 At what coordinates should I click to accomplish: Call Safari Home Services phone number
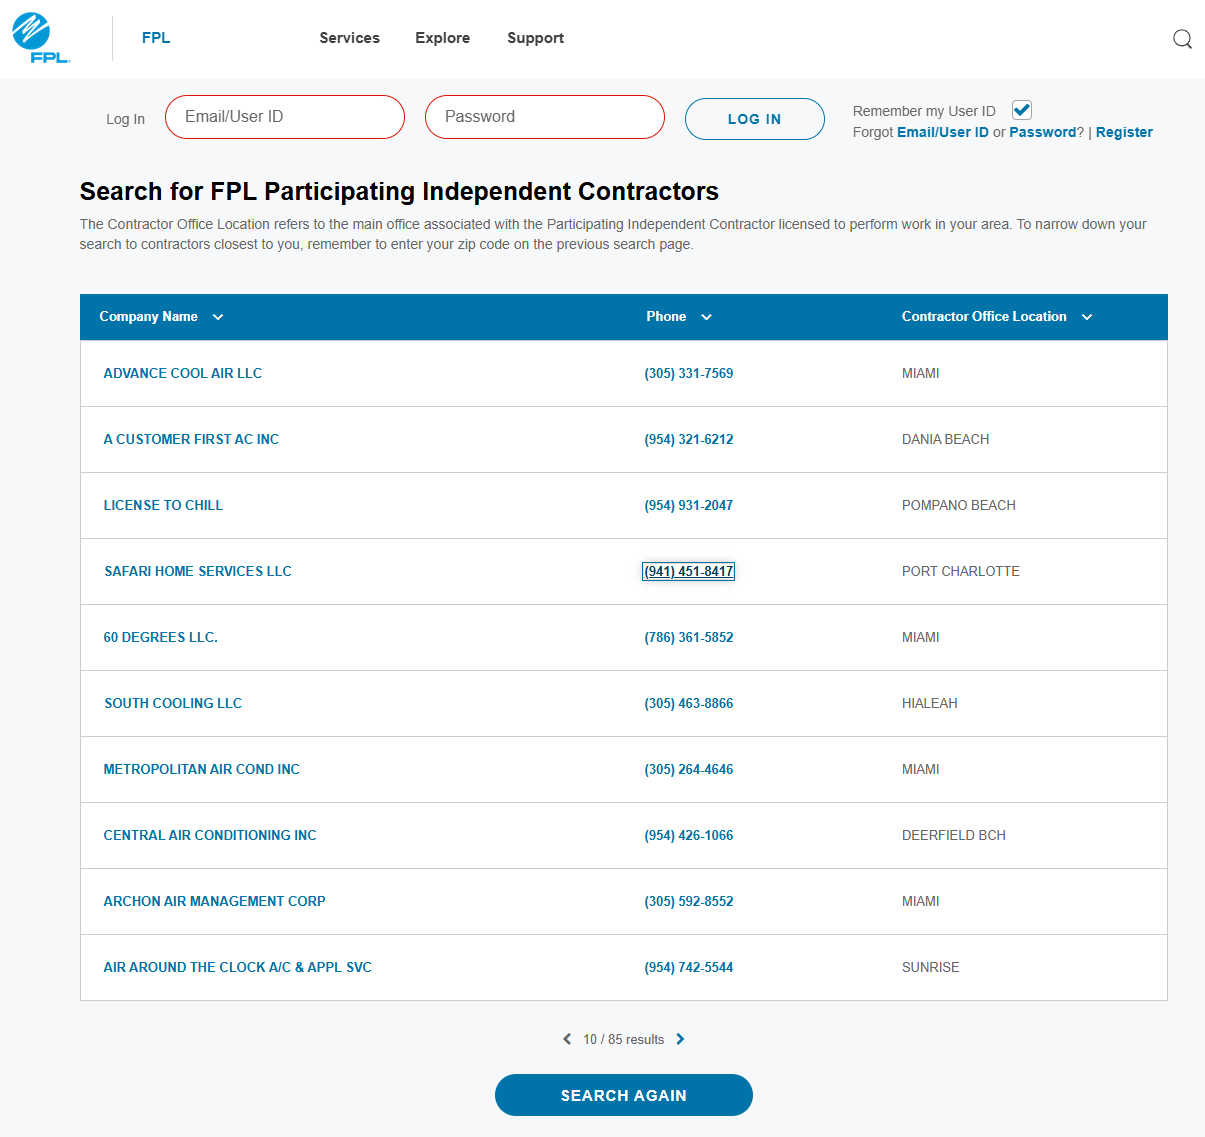point(688,571)
